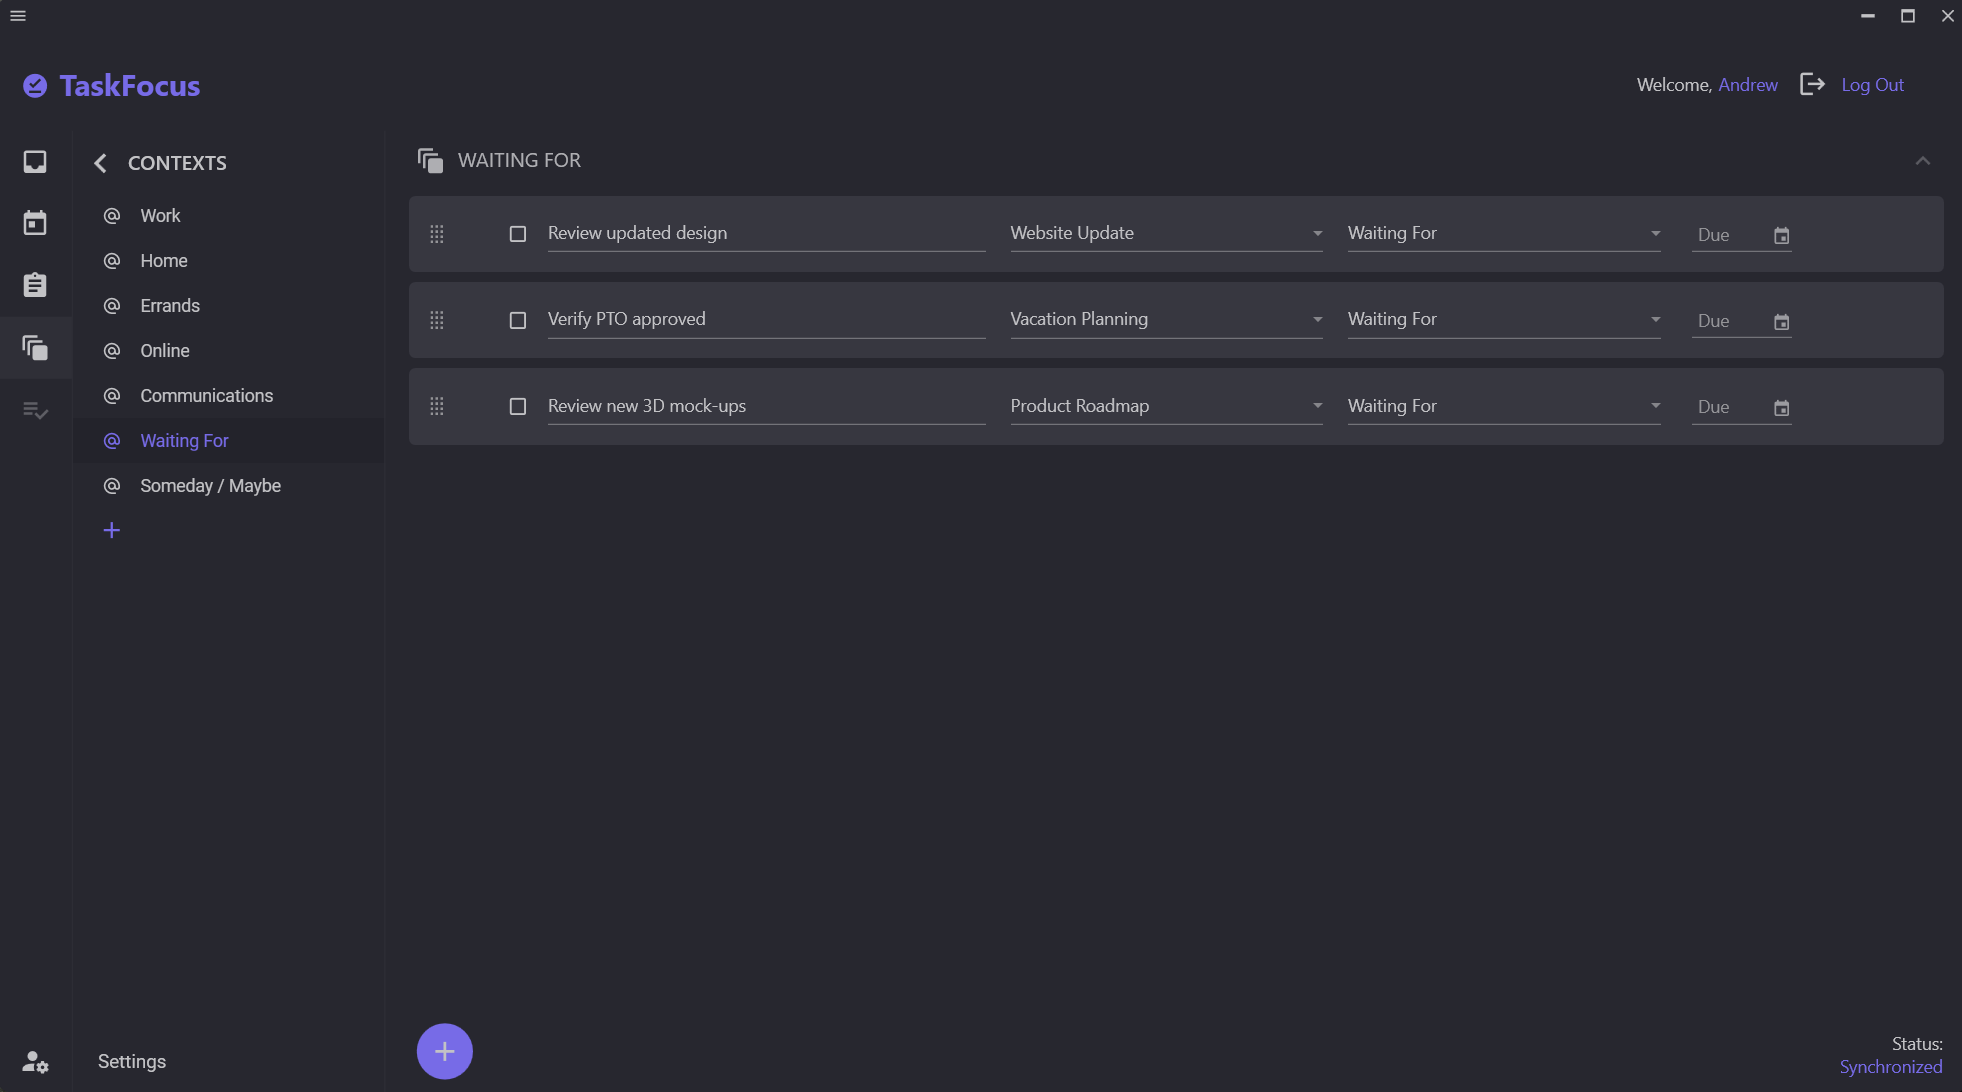This screenshot has width=1962, height=1092.
Task: Select the Communications context
Action: pyautogui.click(x=206, y=396)
